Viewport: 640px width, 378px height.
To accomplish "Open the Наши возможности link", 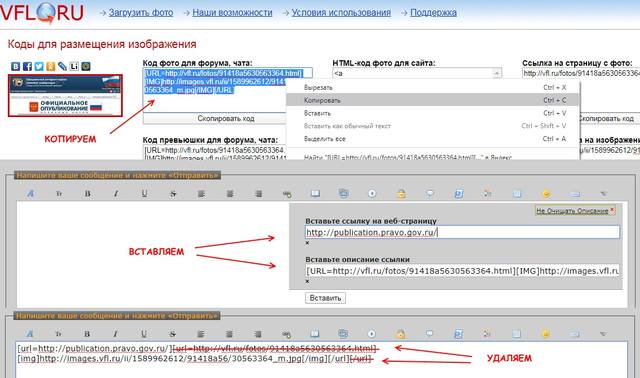I will pos(232,13).
